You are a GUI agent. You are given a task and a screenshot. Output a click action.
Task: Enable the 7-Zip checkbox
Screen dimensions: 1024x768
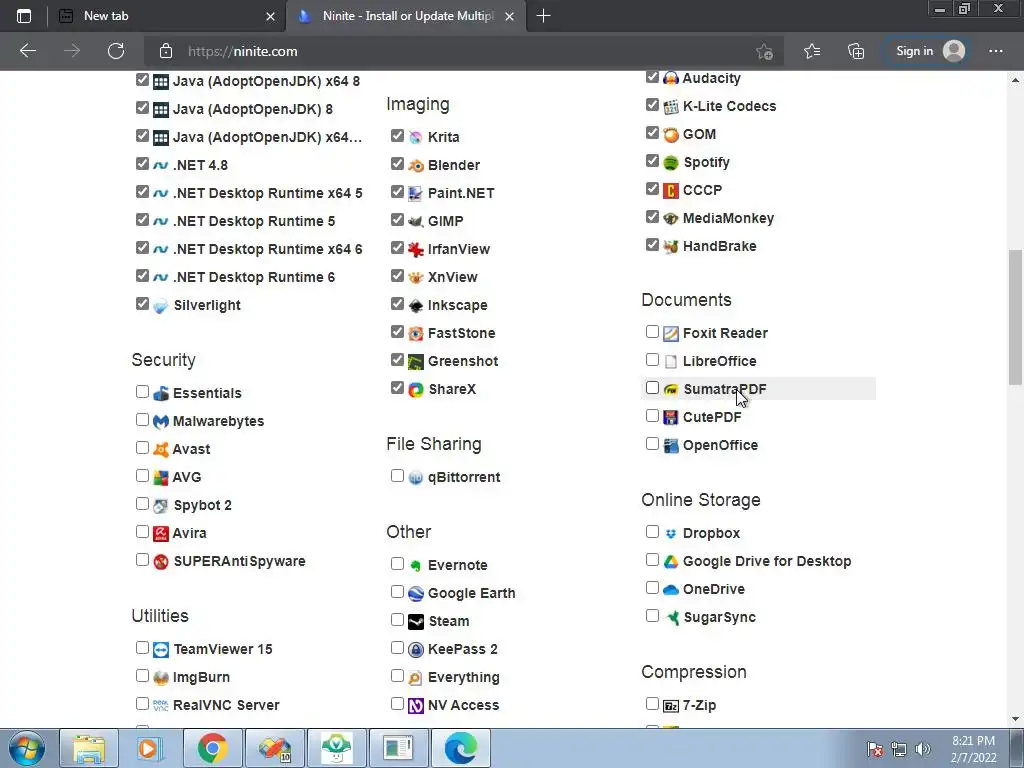click(x=652, y=704)
